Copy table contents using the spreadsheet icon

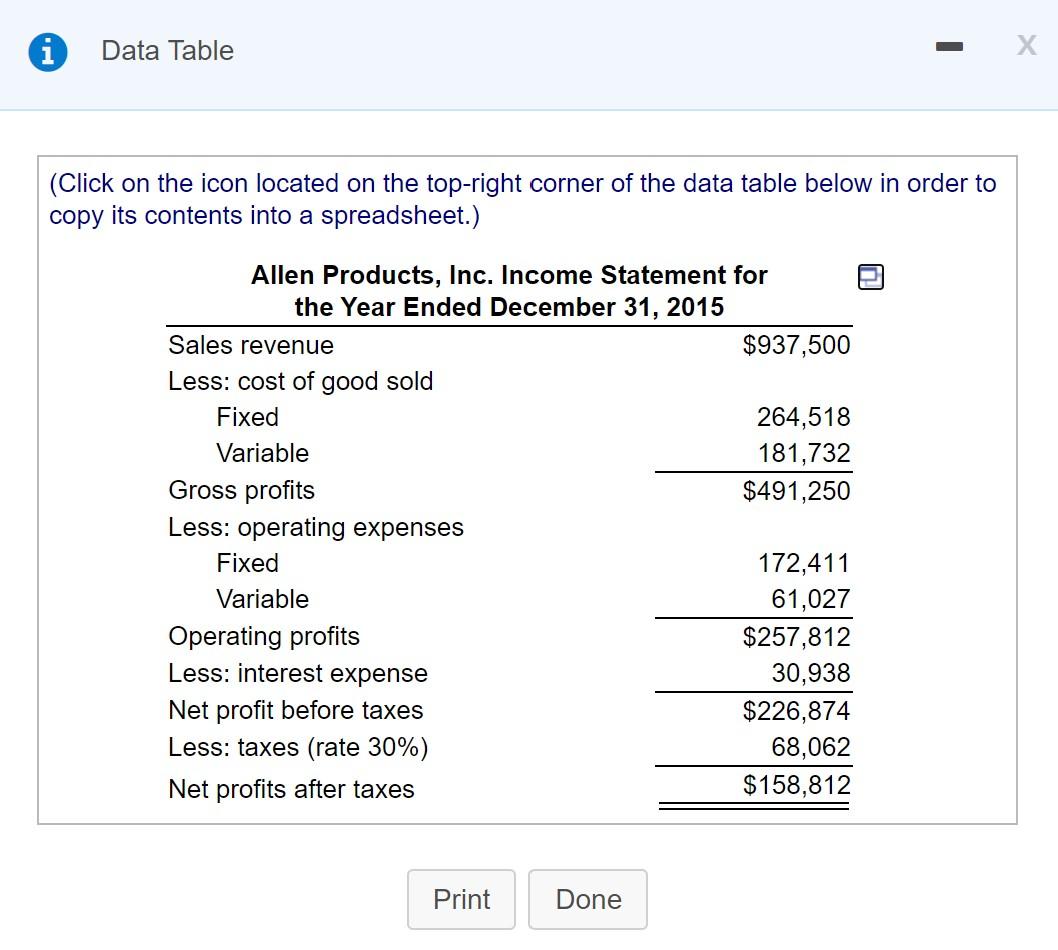point(870,277)
